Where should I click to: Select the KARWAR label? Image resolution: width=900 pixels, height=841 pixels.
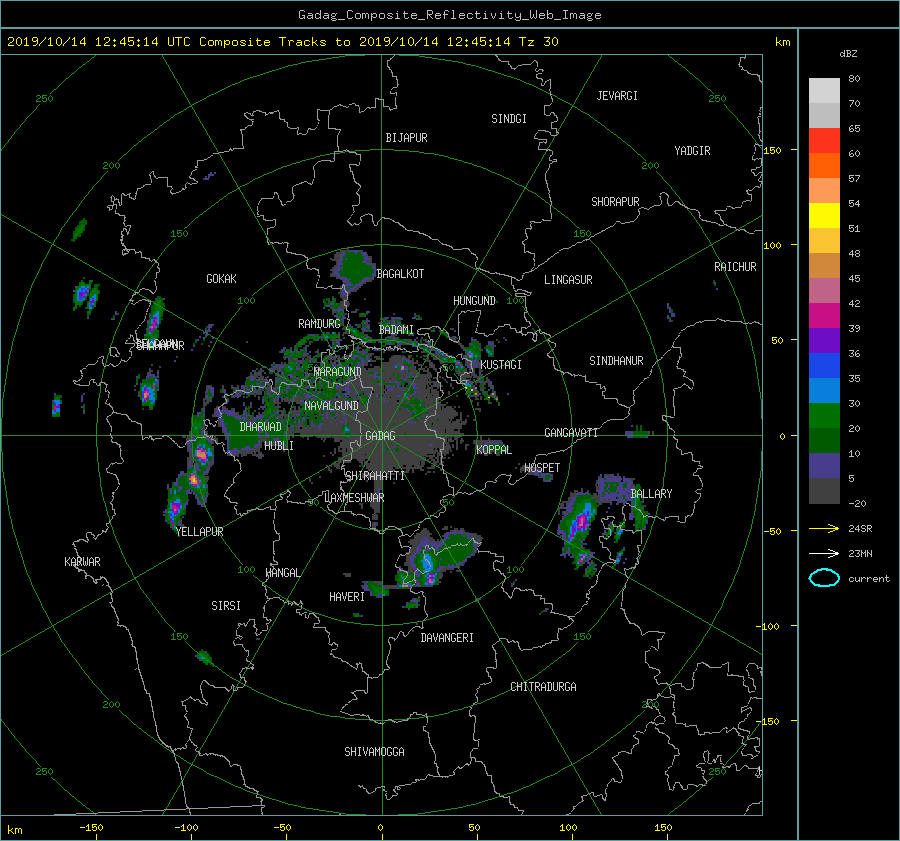coord(82,562)
